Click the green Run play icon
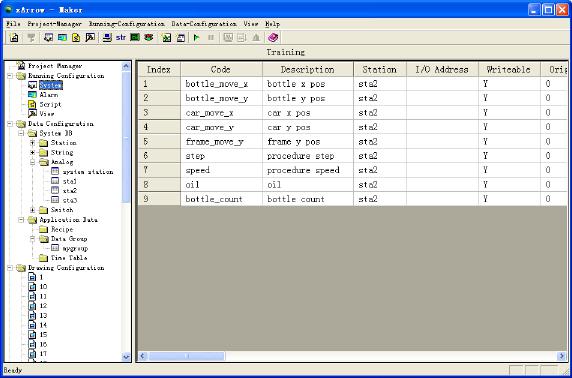 (x=197, y=38)
